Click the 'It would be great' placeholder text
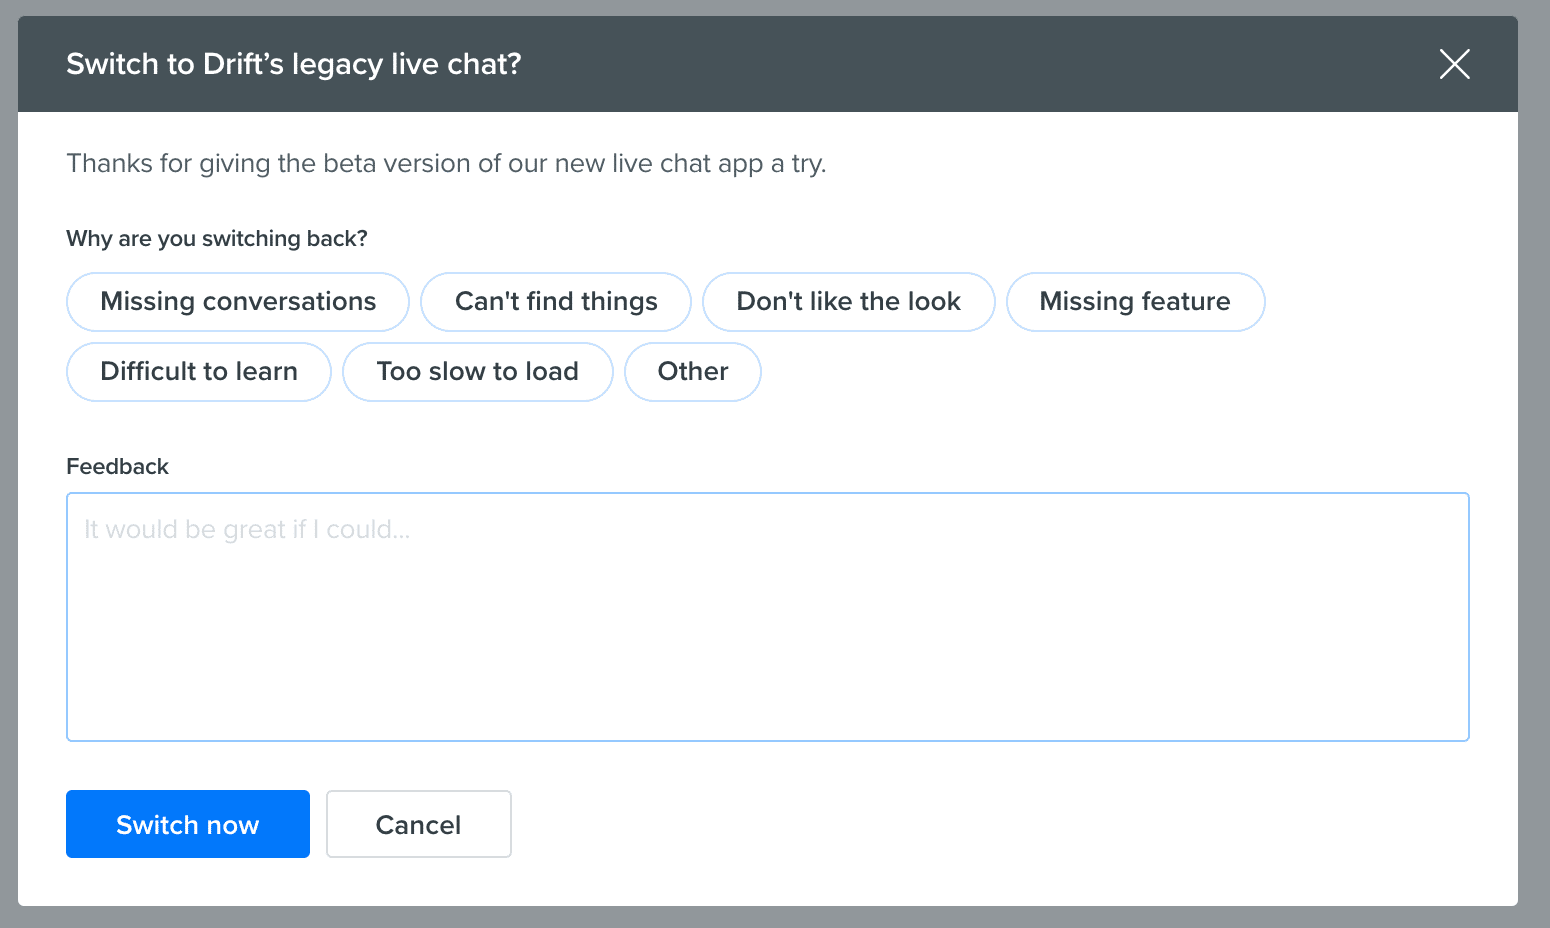The width and height of the screenshot is (1550, 928). [x=247, y=529]
